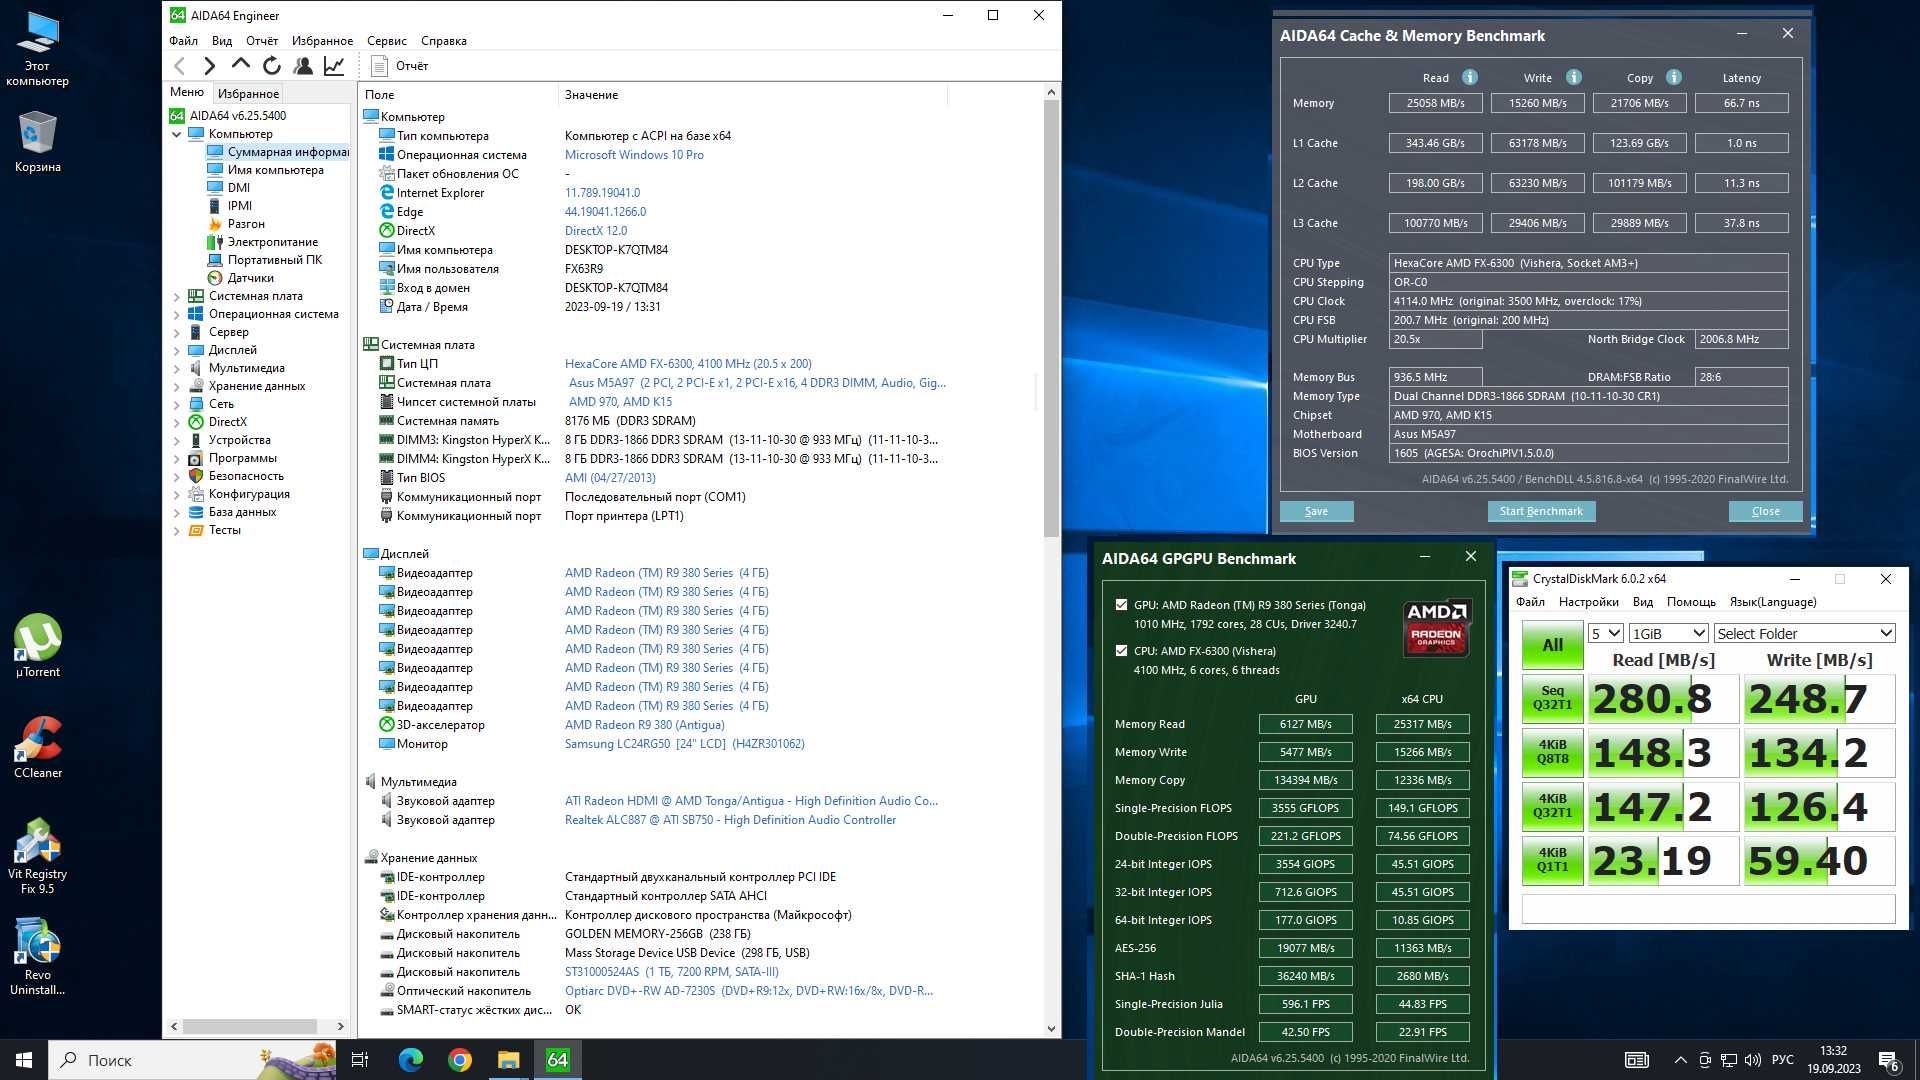The width and height of the screenshot is (1920, 1080).
Task: Select Разгон in the tree
Action: click(x=246, y=224)
